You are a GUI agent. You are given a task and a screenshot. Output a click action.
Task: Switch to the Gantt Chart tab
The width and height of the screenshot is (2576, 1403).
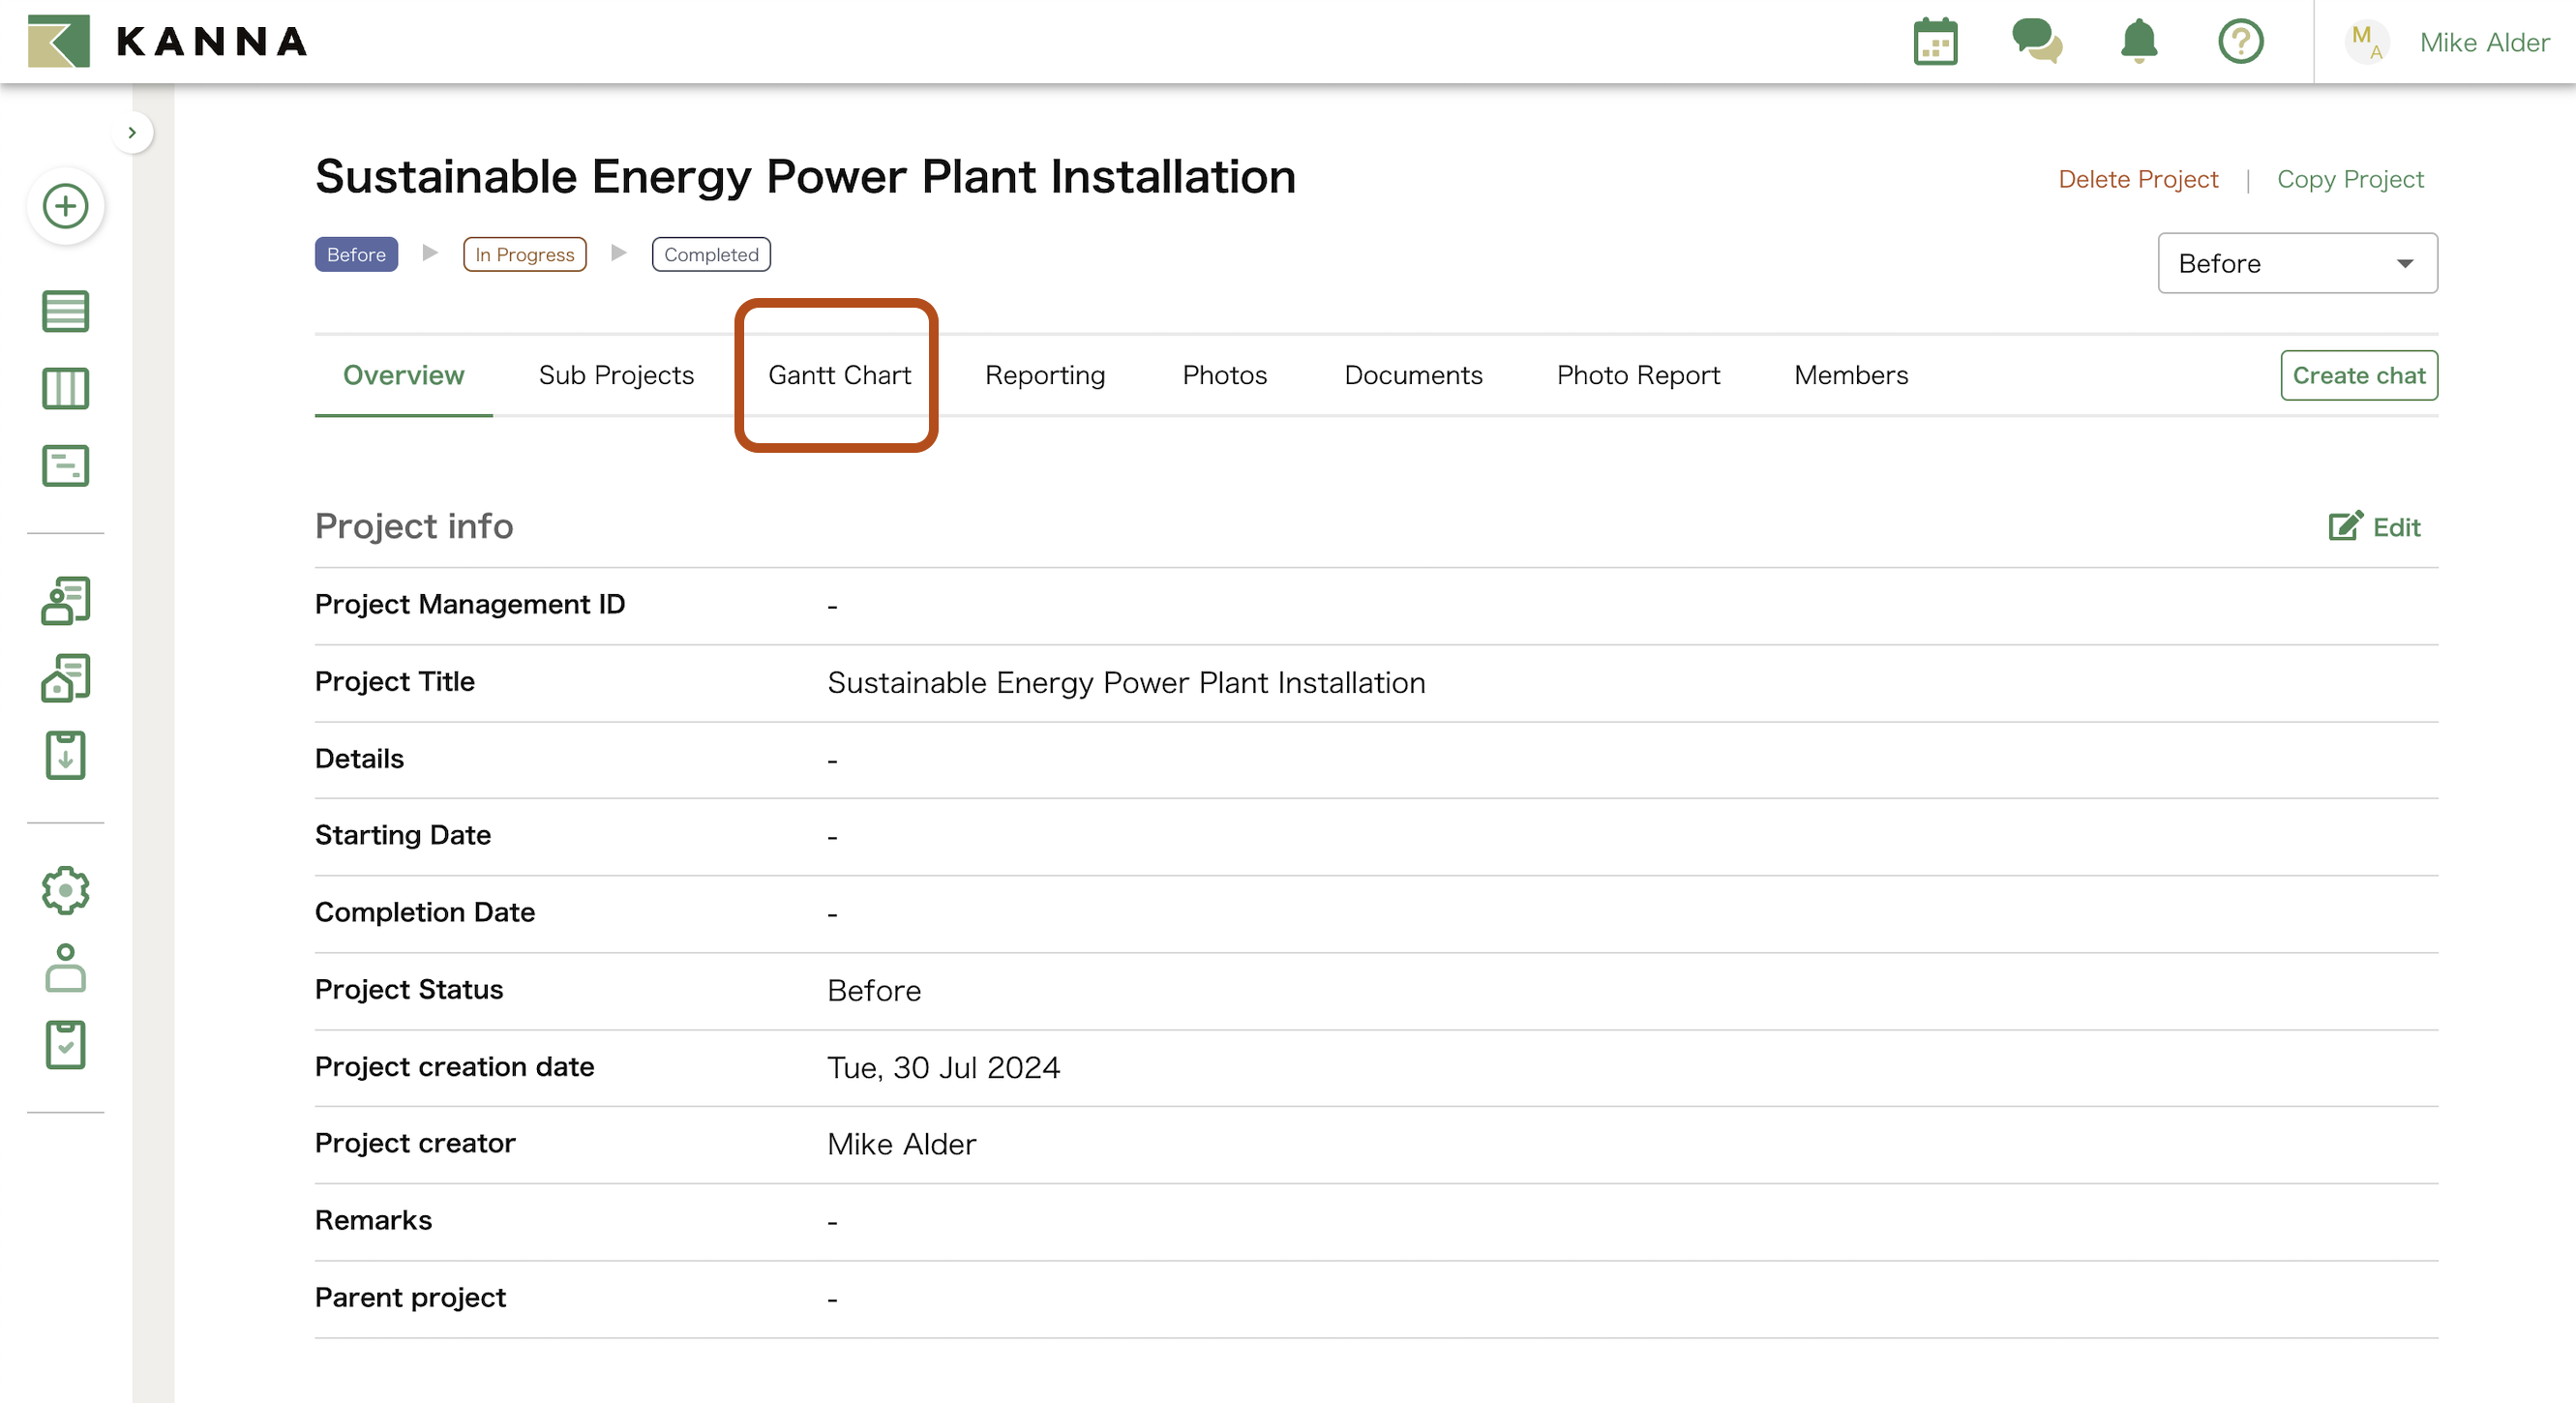click(x=839, y=375)
